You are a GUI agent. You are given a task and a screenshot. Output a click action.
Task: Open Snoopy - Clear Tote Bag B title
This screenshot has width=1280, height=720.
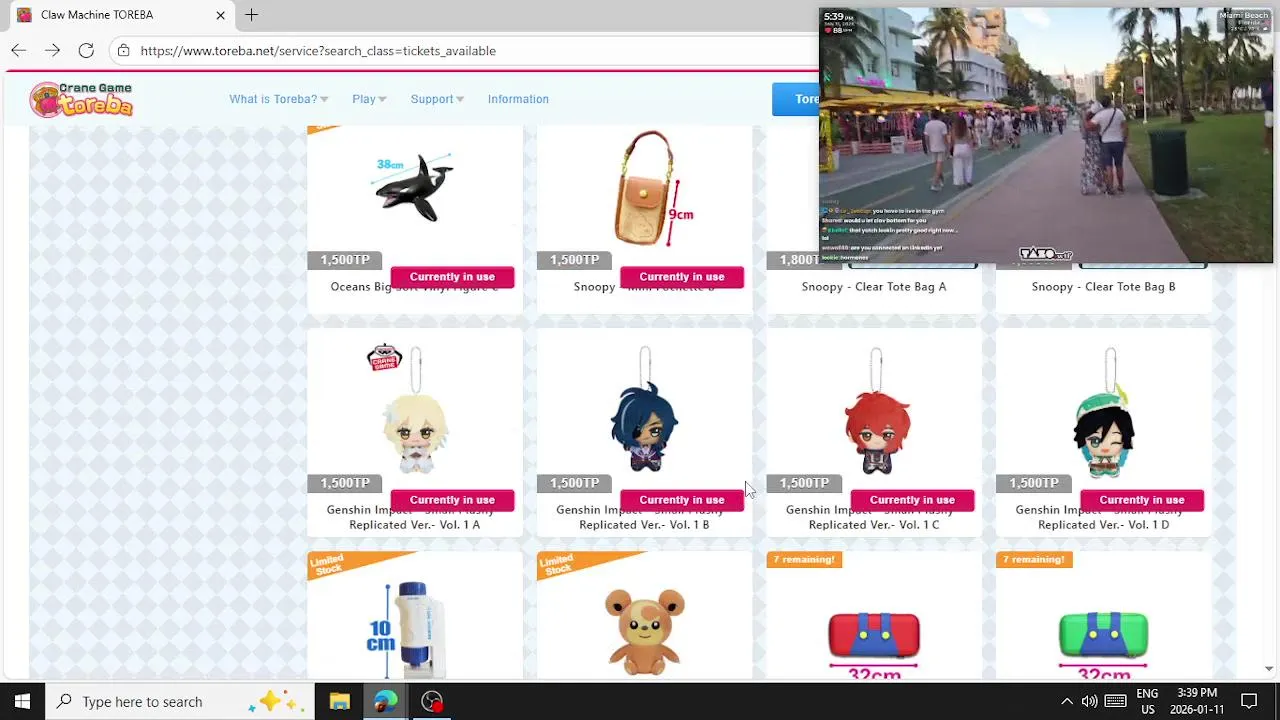[x=1103, y=287]
